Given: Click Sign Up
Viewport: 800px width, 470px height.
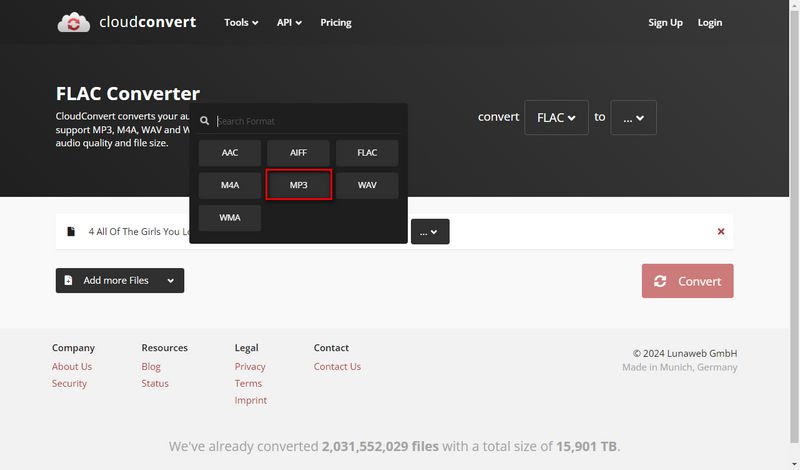Looking at the screenshot, I should coord(665,22).
